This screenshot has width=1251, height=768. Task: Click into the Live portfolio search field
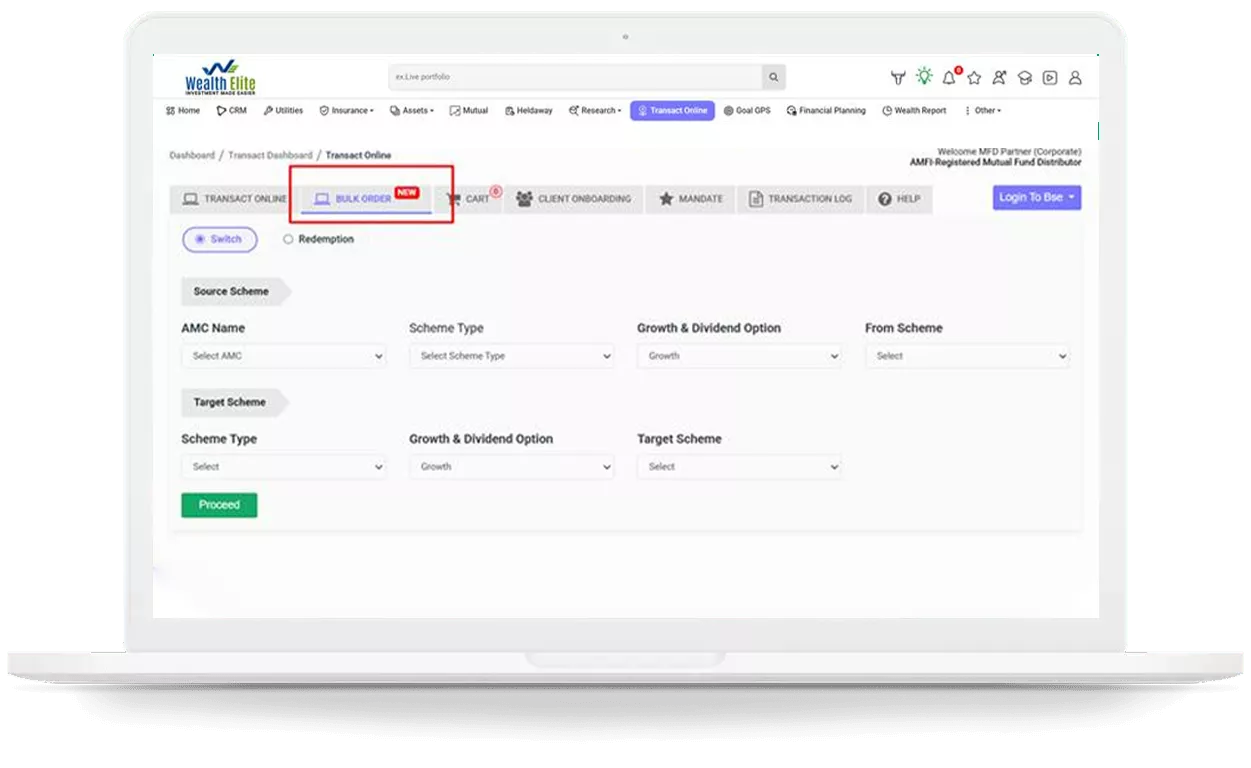pyautogui.click(x=575, y=77)
